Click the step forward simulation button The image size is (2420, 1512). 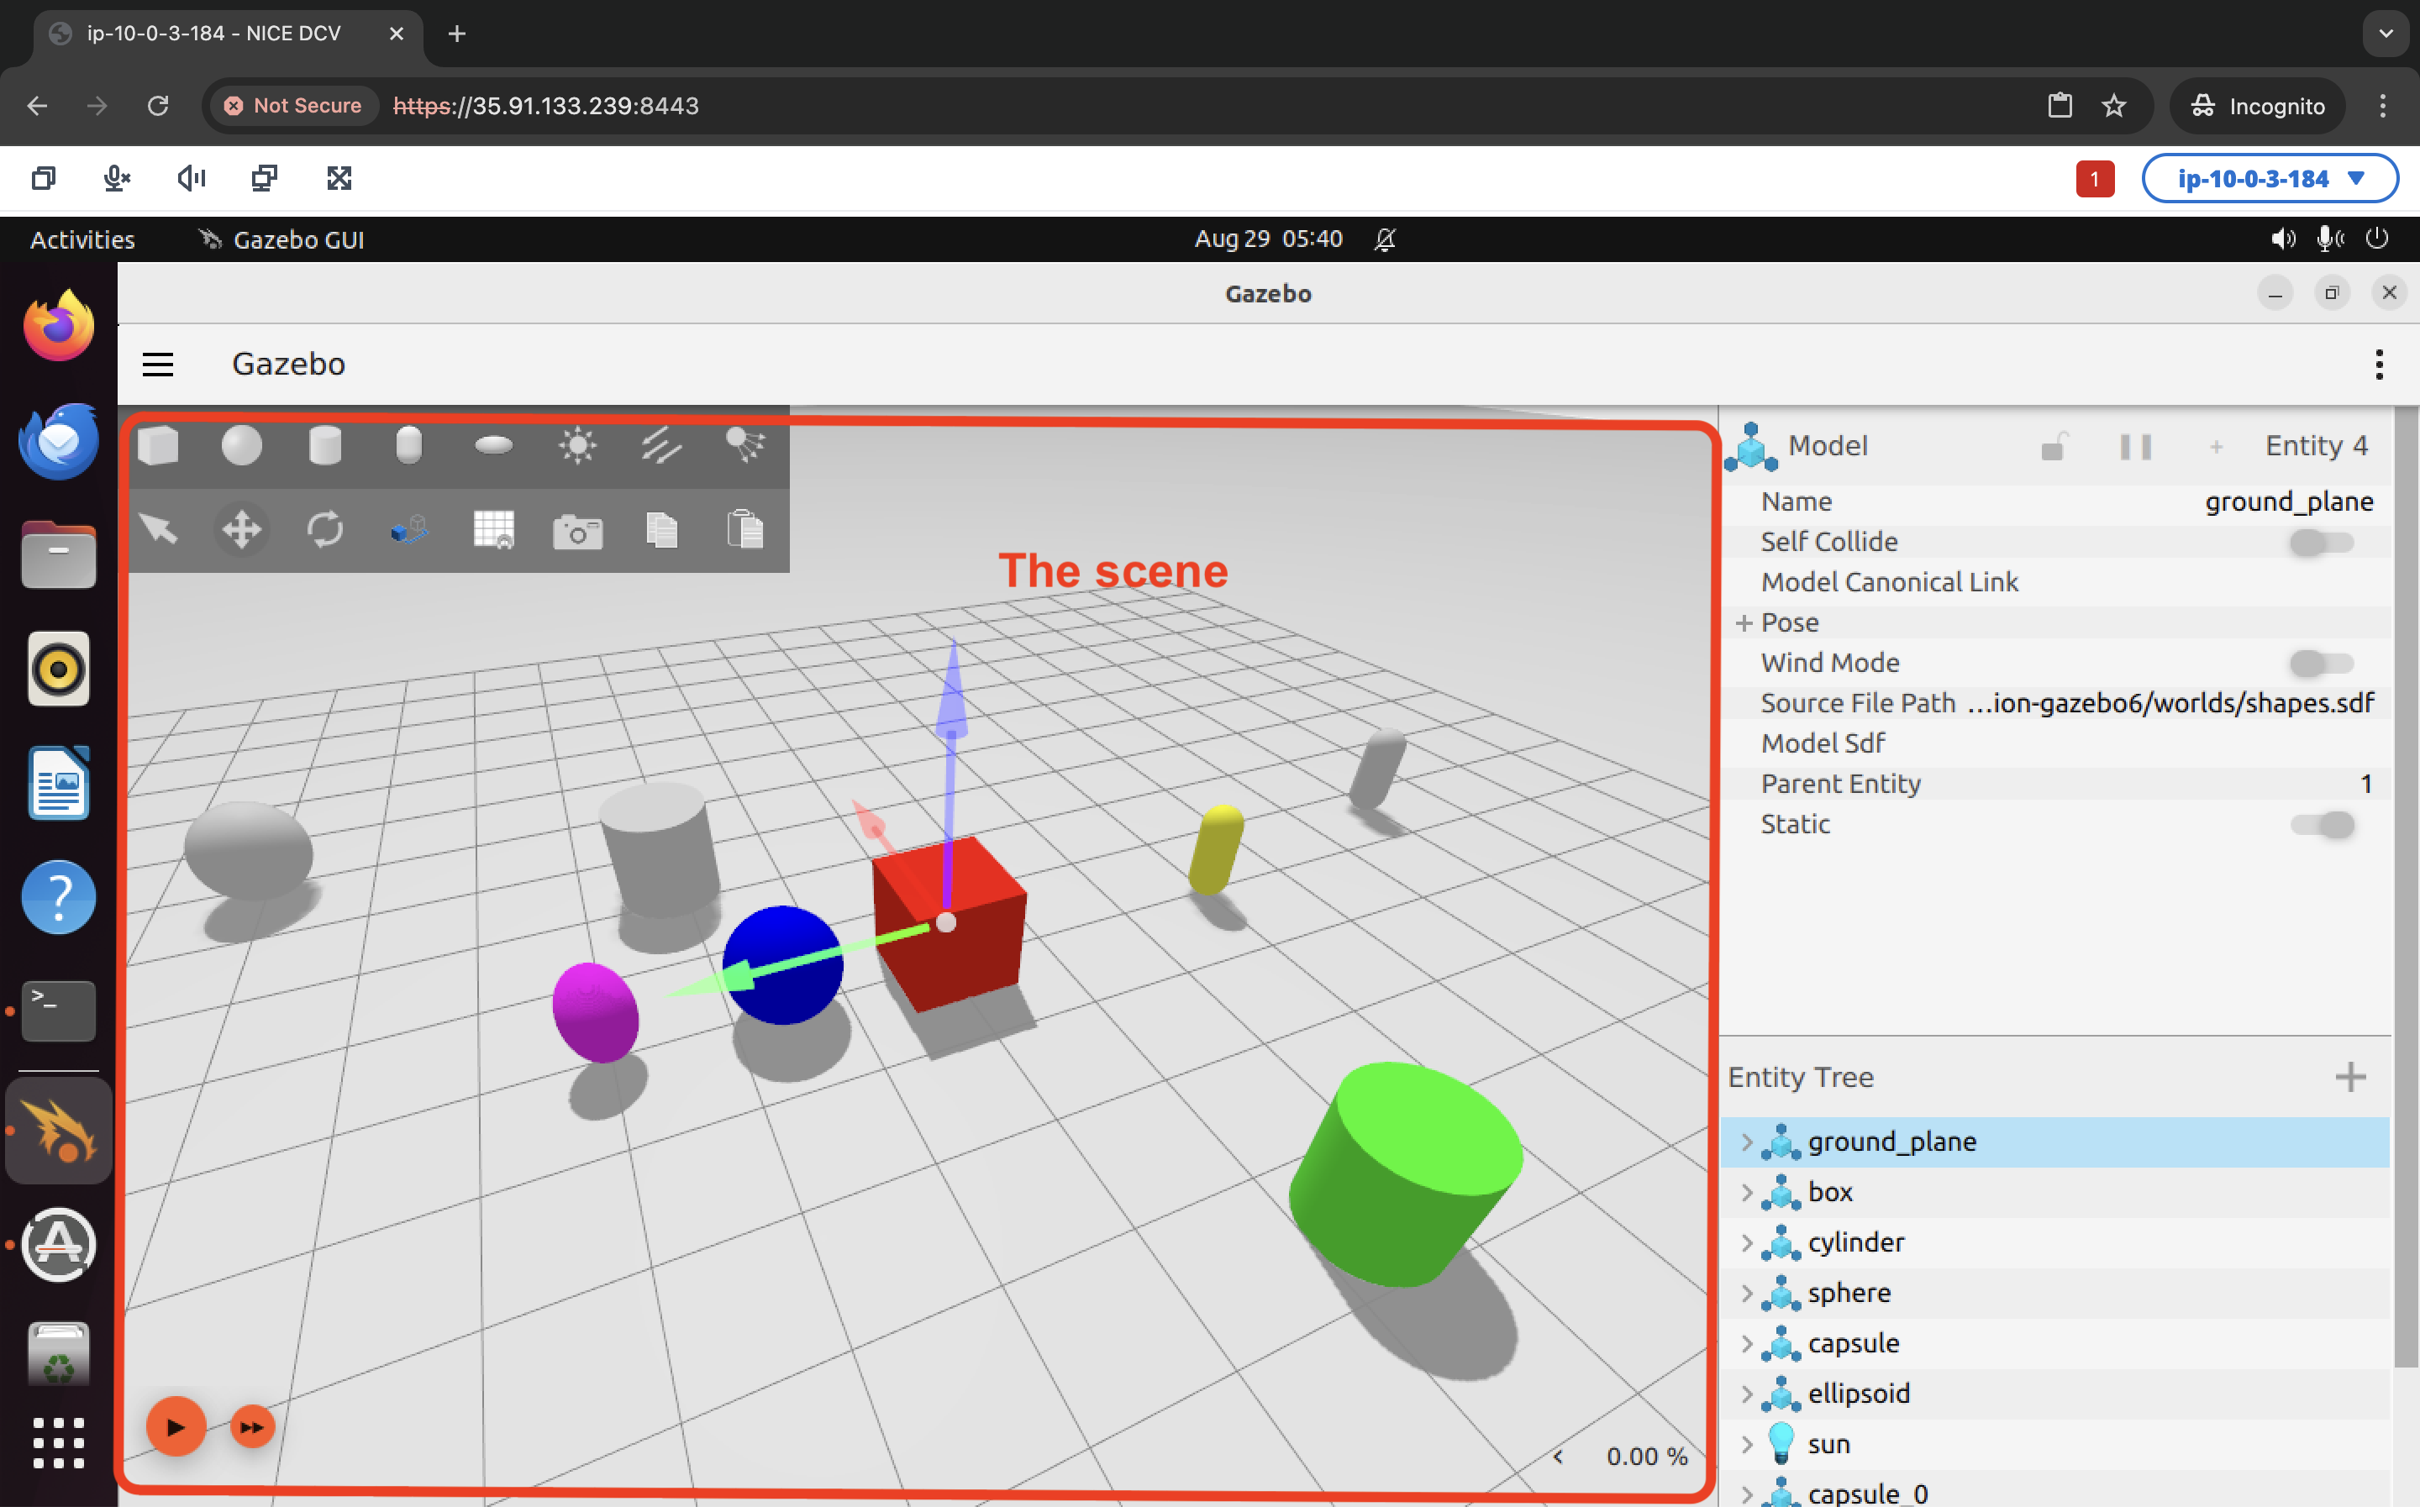252,1428
